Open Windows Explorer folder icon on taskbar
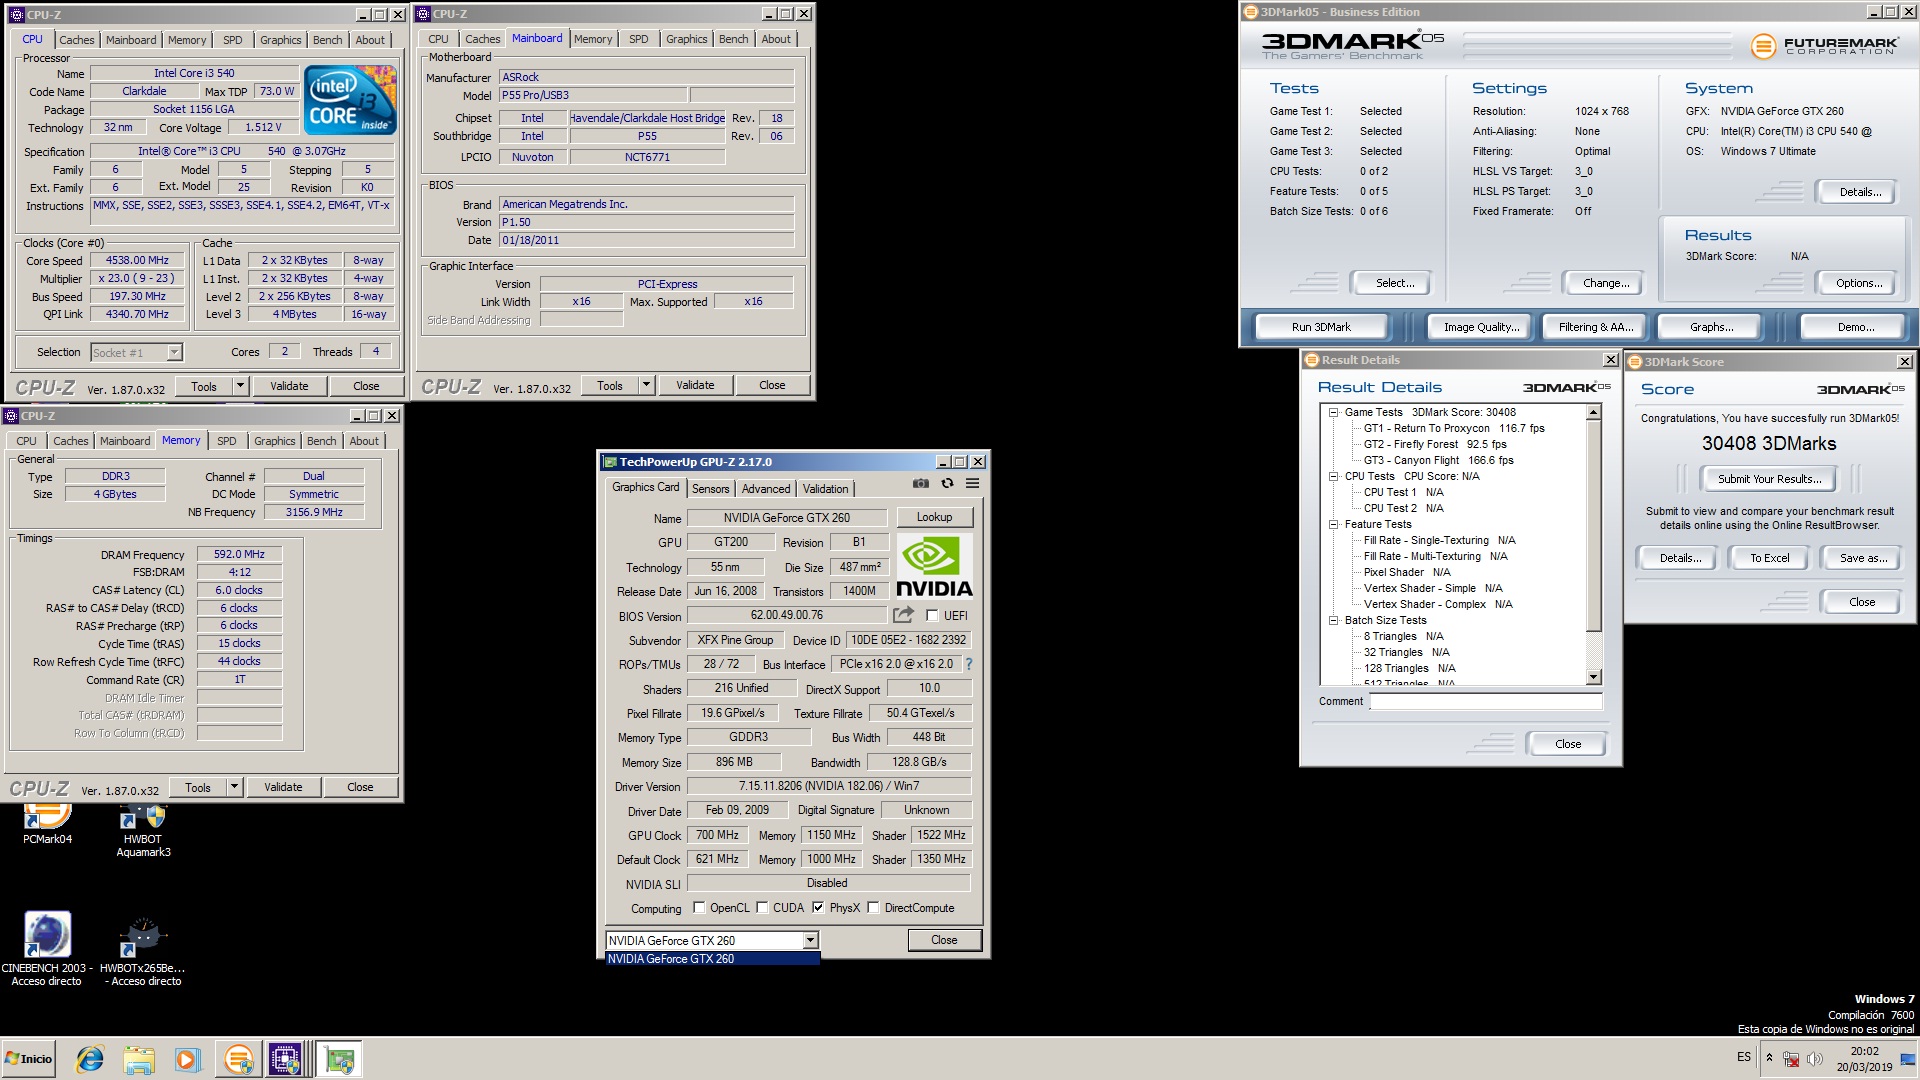 click(x=139, y=1059)
